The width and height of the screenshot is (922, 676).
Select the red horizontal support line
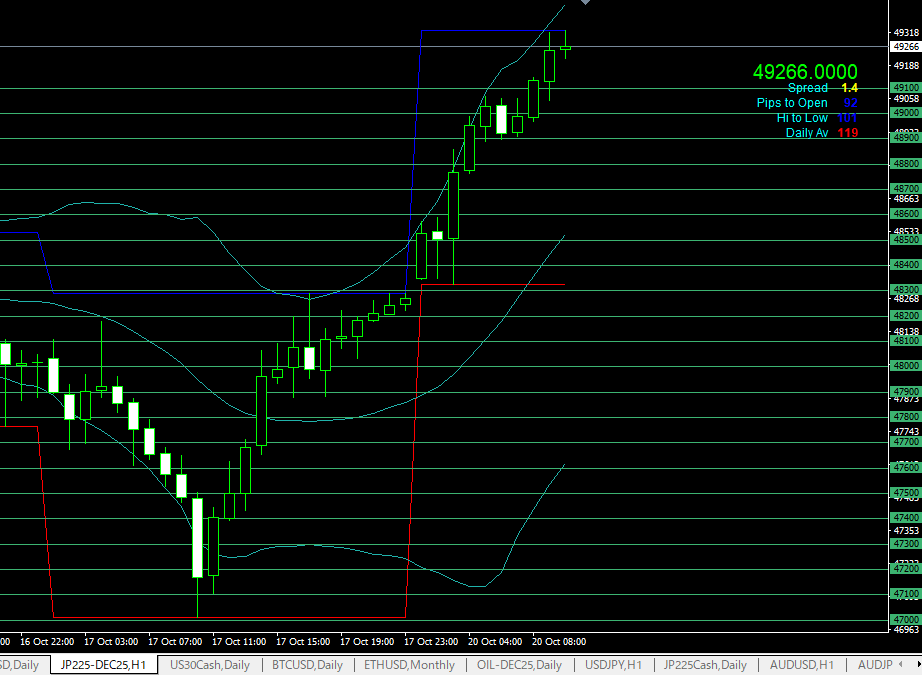[492, 285]
